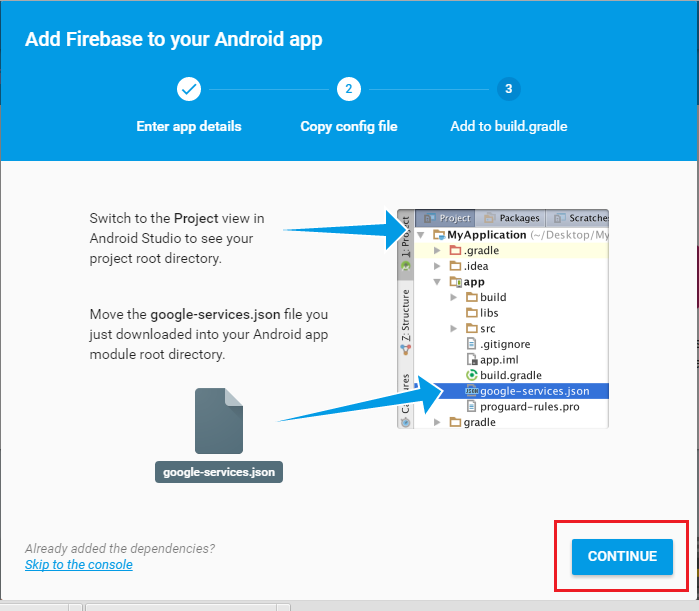Image resolution: width=699 pixels, height=611 pixels.
Task: Expand the src folder arrow
Action: (x=453, y=328)
